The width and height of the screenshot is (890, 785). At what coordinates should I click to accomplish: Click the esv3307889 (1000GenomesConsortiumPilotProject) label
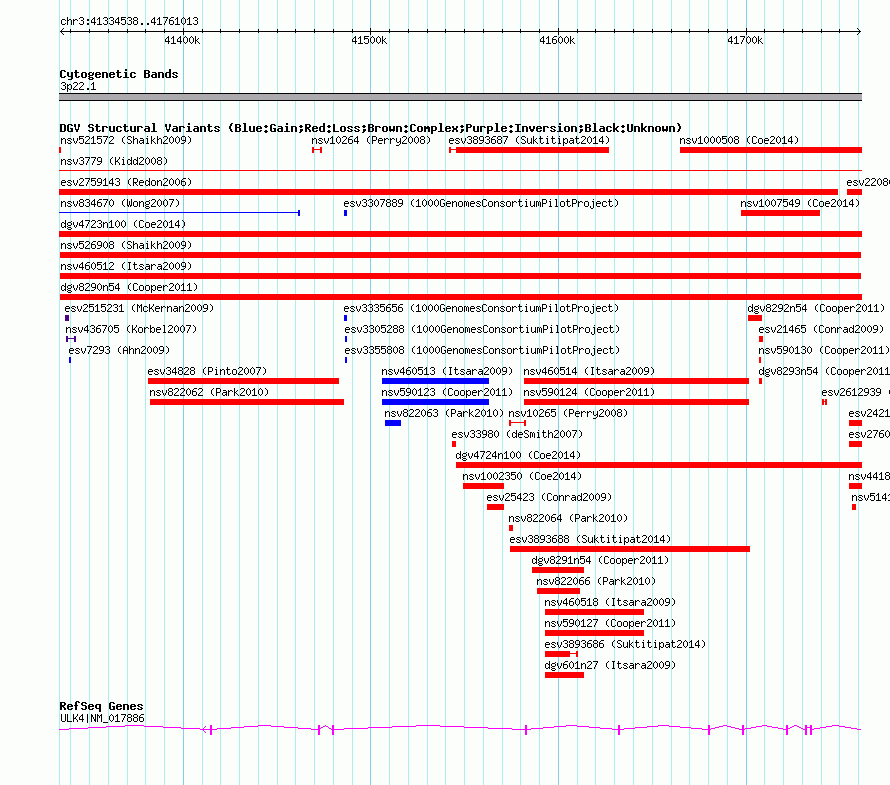coord(481,203)
